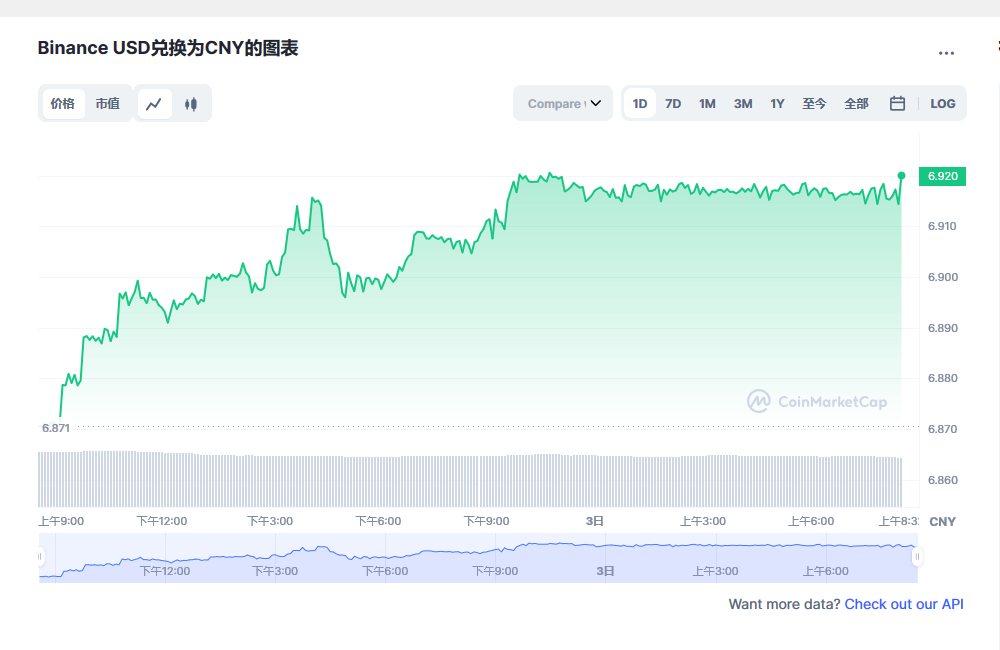Click the 6.900 price axis label
The height and width of the screenshot is (650, 1000).
[x=943, y=277]
